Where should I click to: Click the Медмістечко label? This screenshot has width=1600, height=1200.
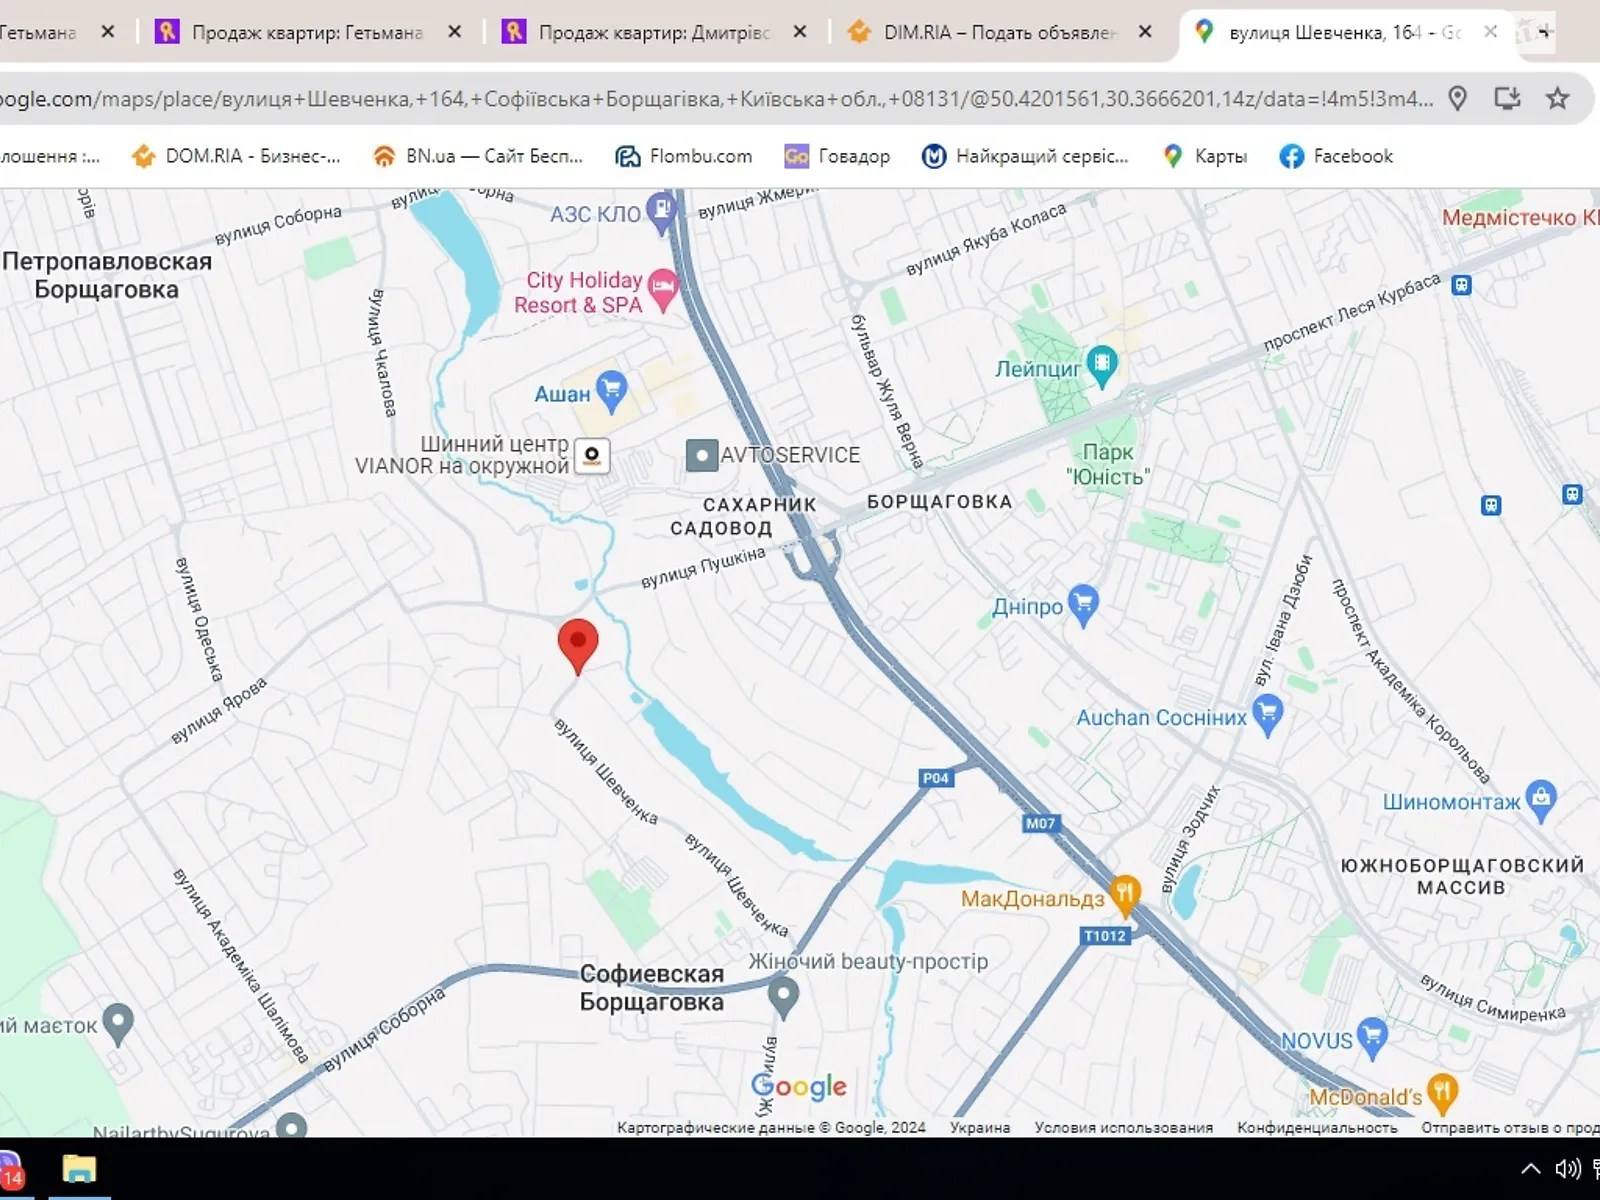tap(1520, 217)
